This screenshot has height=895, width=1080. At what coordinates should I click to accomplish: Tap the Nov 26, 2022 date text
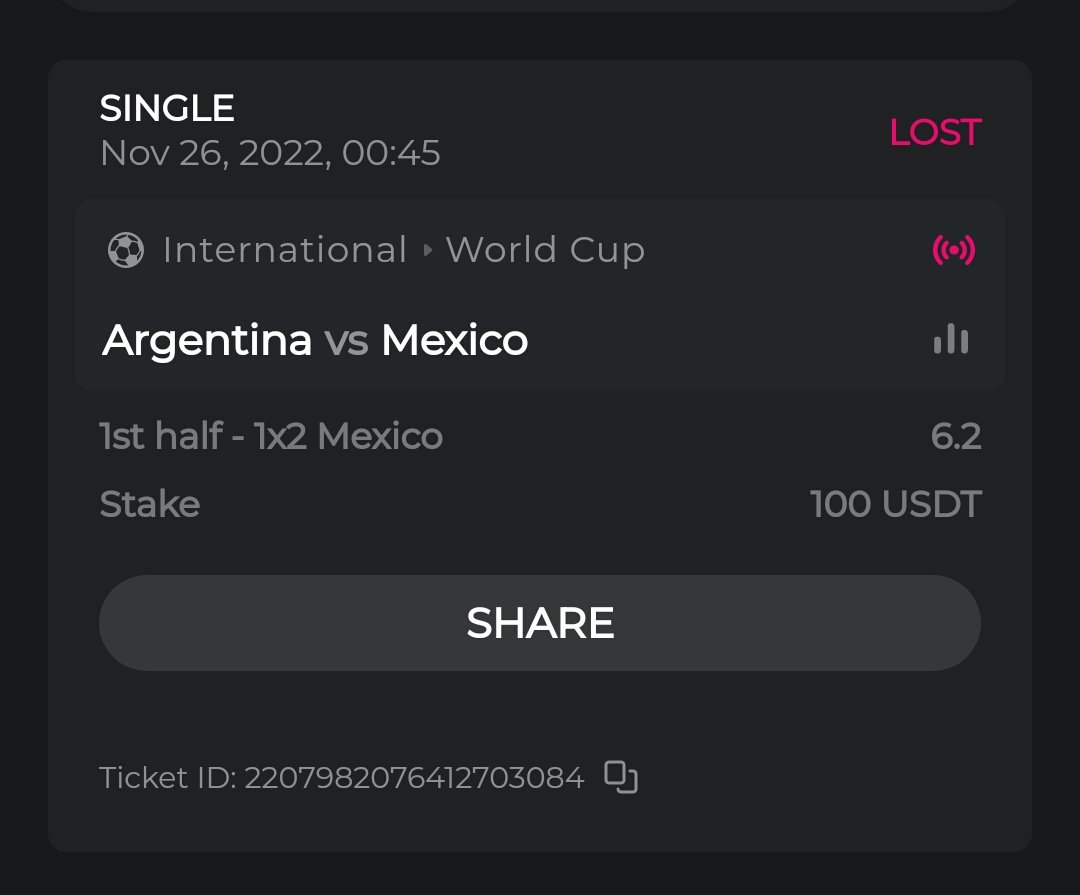270,153
